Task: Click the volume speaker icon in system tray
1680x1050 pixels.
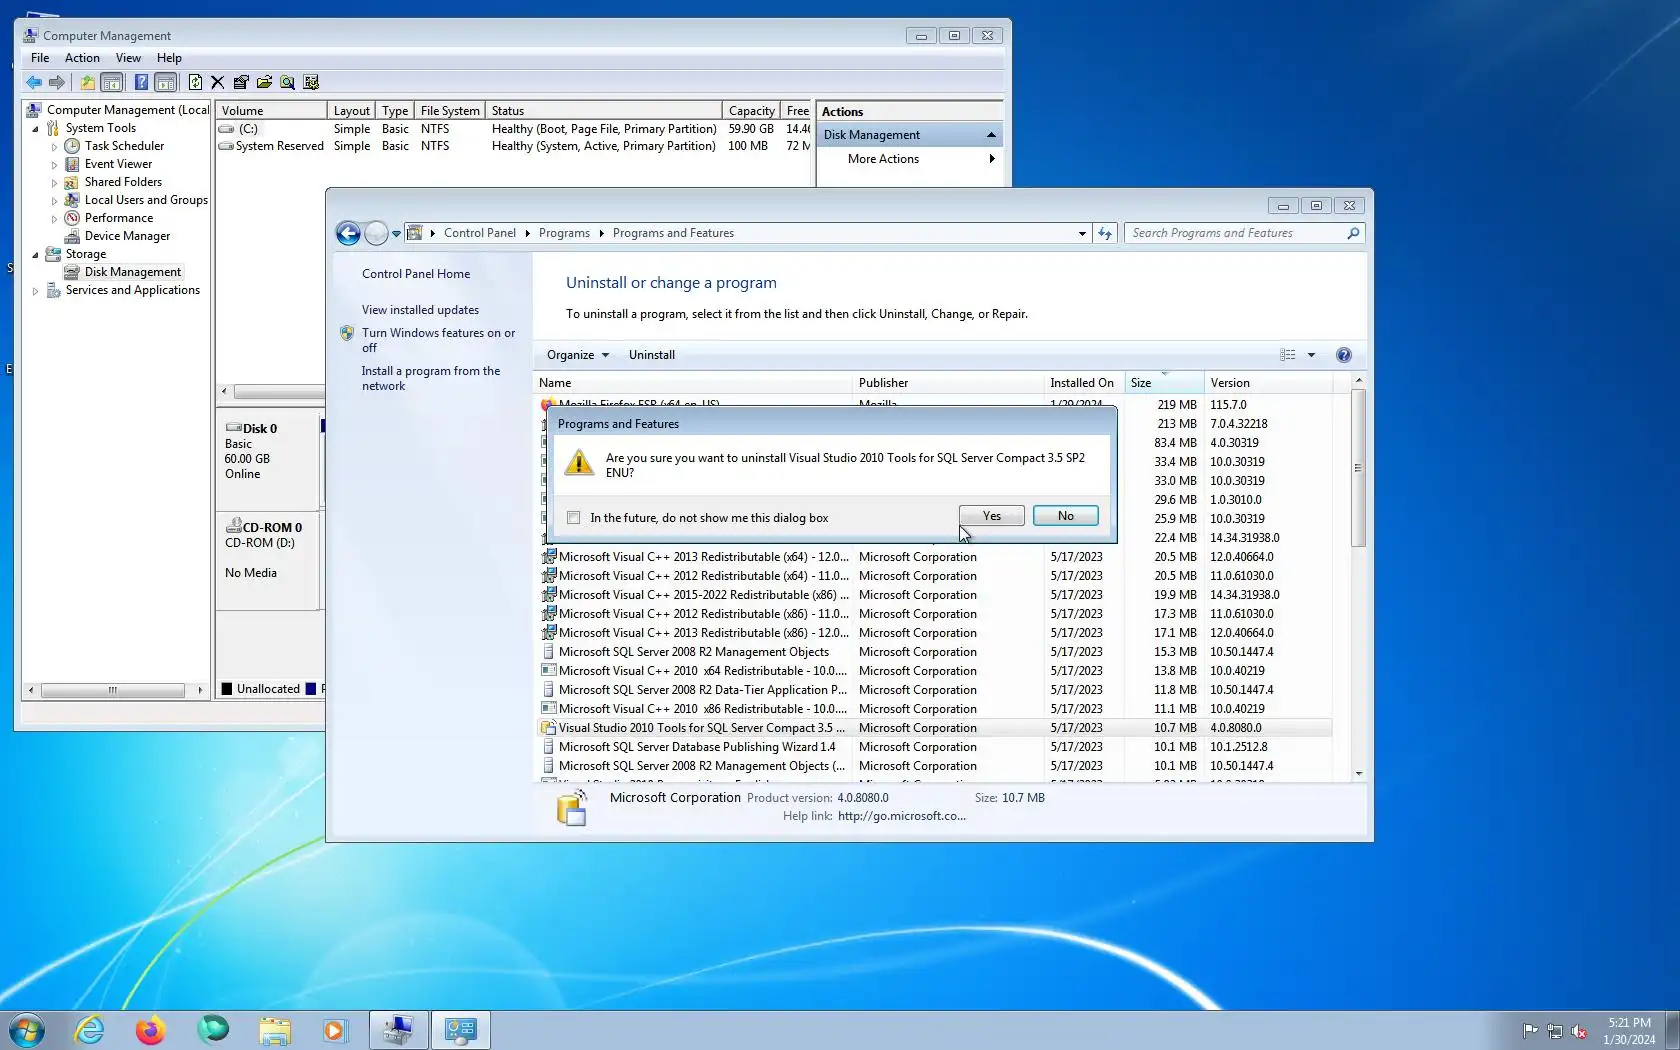Action: 1579,1031
